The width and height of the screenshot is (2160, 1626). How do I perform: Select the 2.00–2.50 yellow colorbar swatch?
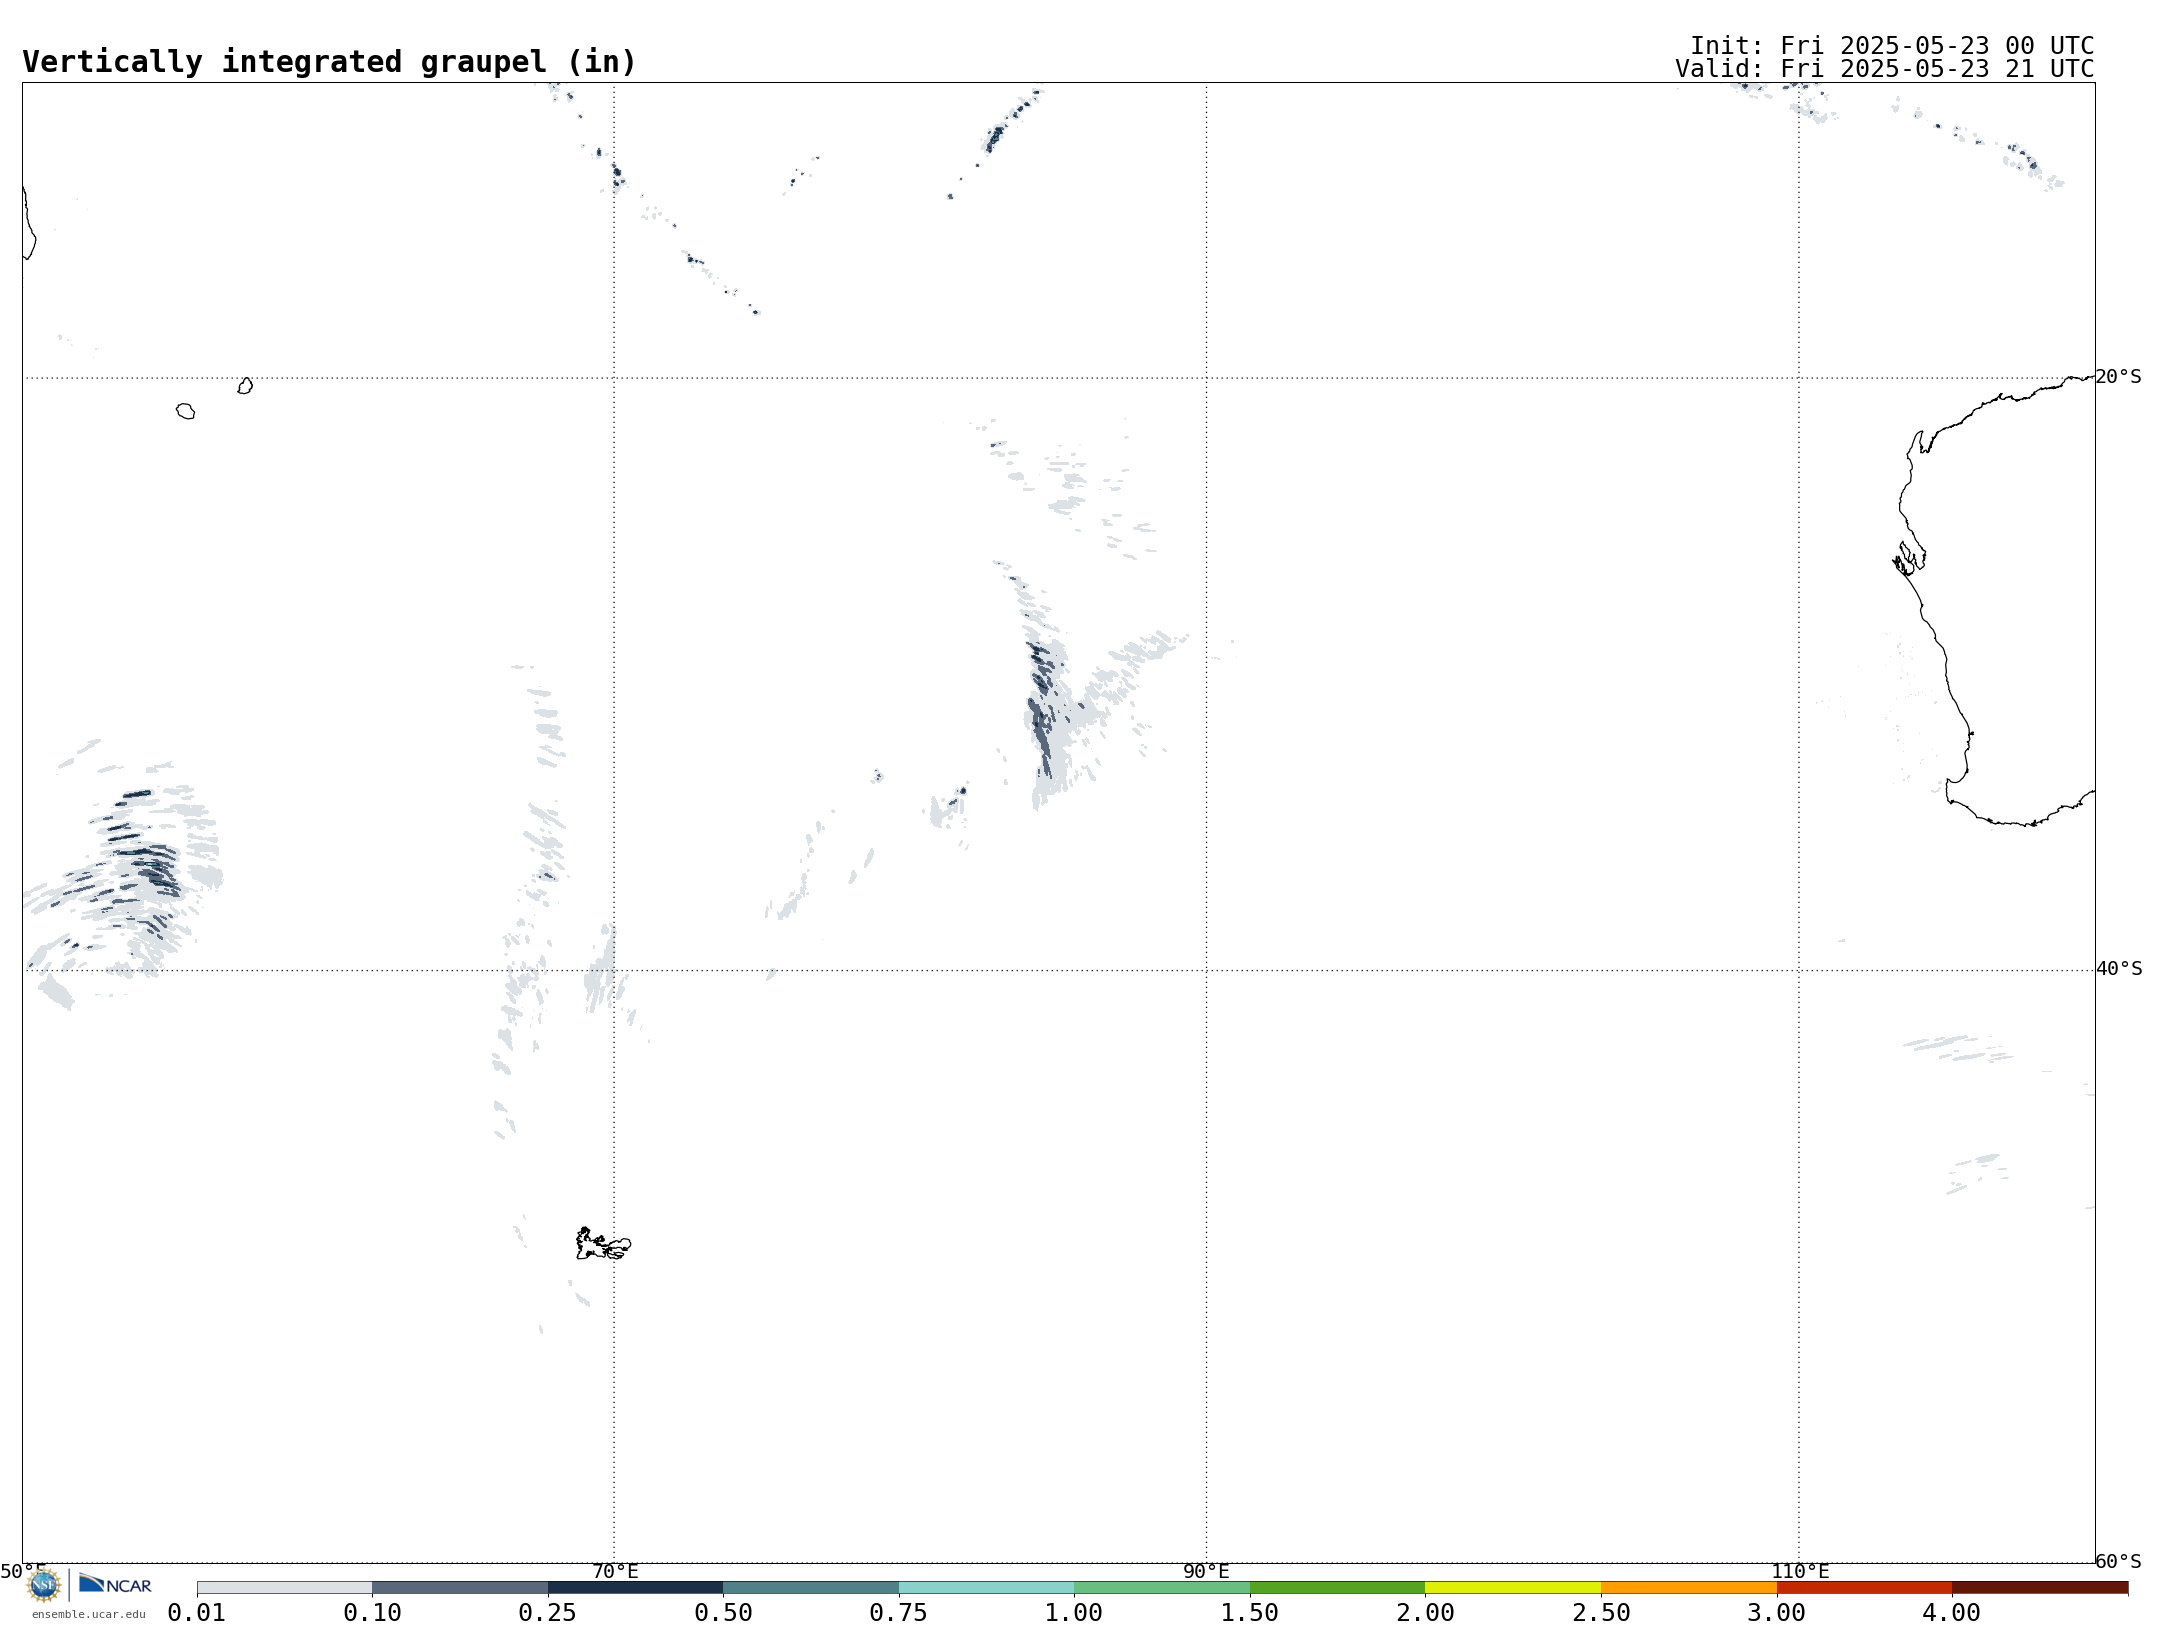pyautogui.click(x=1513, y=1588)
